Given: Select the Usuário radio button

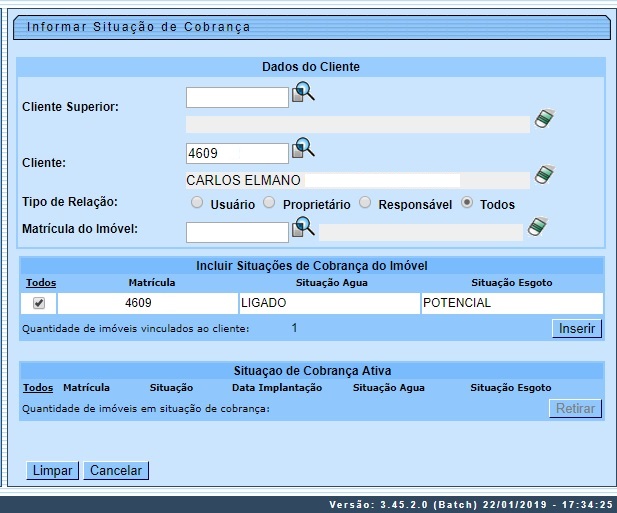Looking at the screenshot, I should pyautogui.click(x=197, y=203).
